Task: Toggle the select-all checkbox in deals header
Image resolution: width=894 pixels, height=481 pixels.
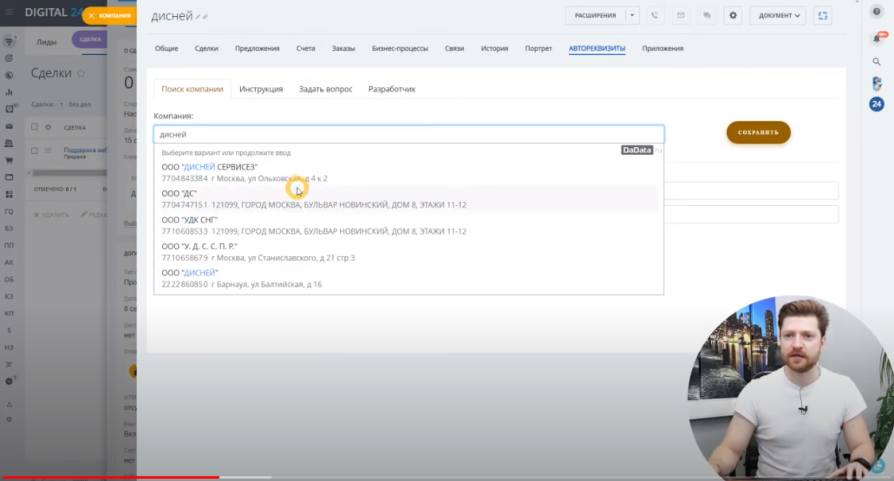Action: (35, 127)
